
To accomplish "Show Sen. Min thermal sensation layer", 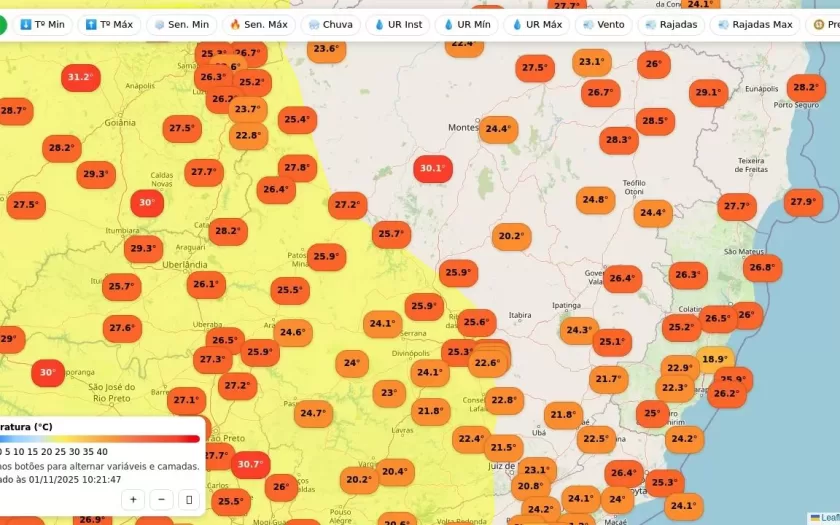I will point(181,24).
